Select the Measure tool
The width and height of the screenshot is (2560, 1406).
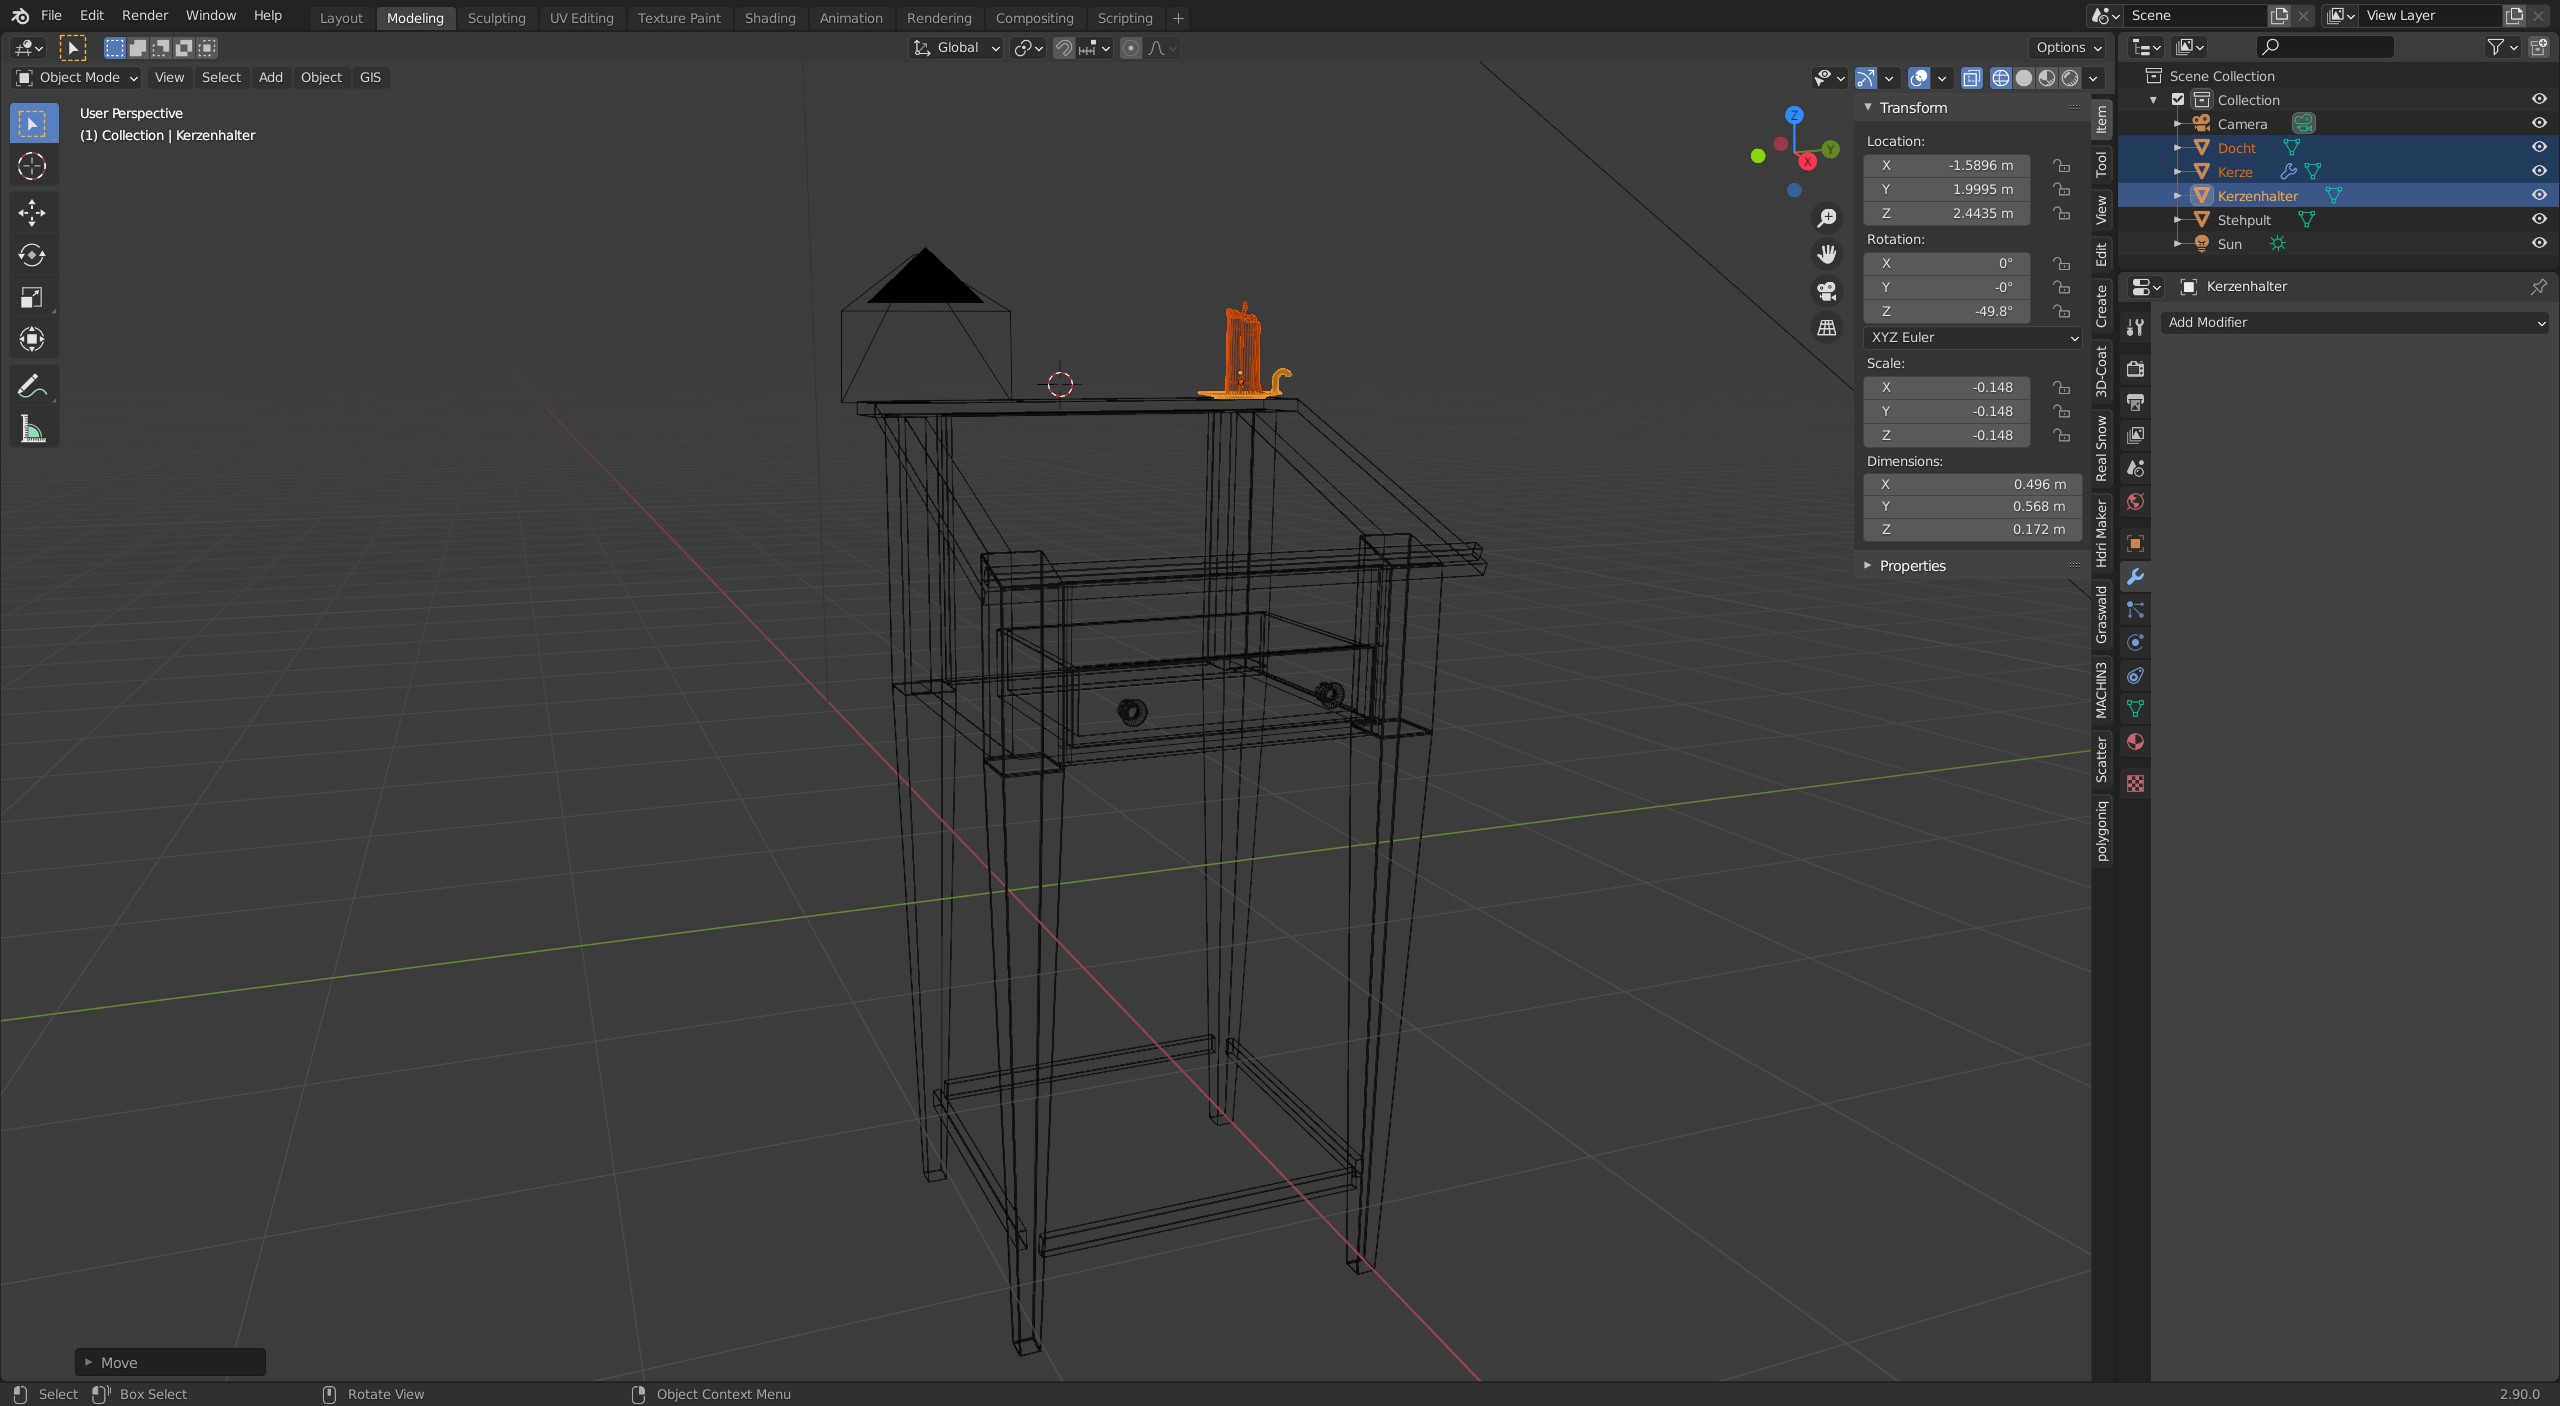[x=32, y=430]
